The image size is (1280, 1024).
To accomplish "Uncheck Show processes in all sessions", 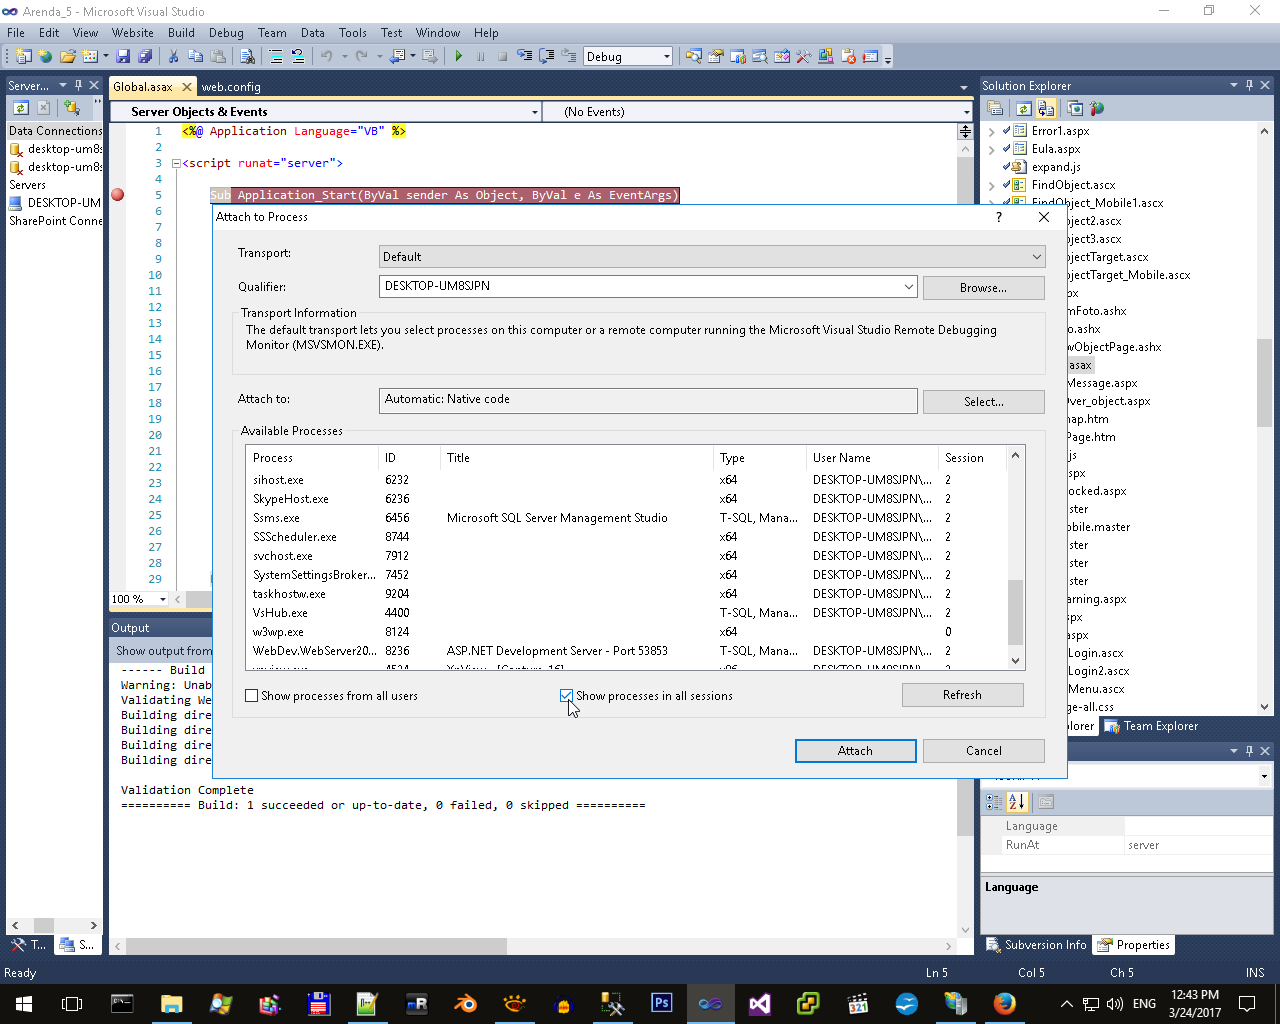I will click(x=567, y=696).
